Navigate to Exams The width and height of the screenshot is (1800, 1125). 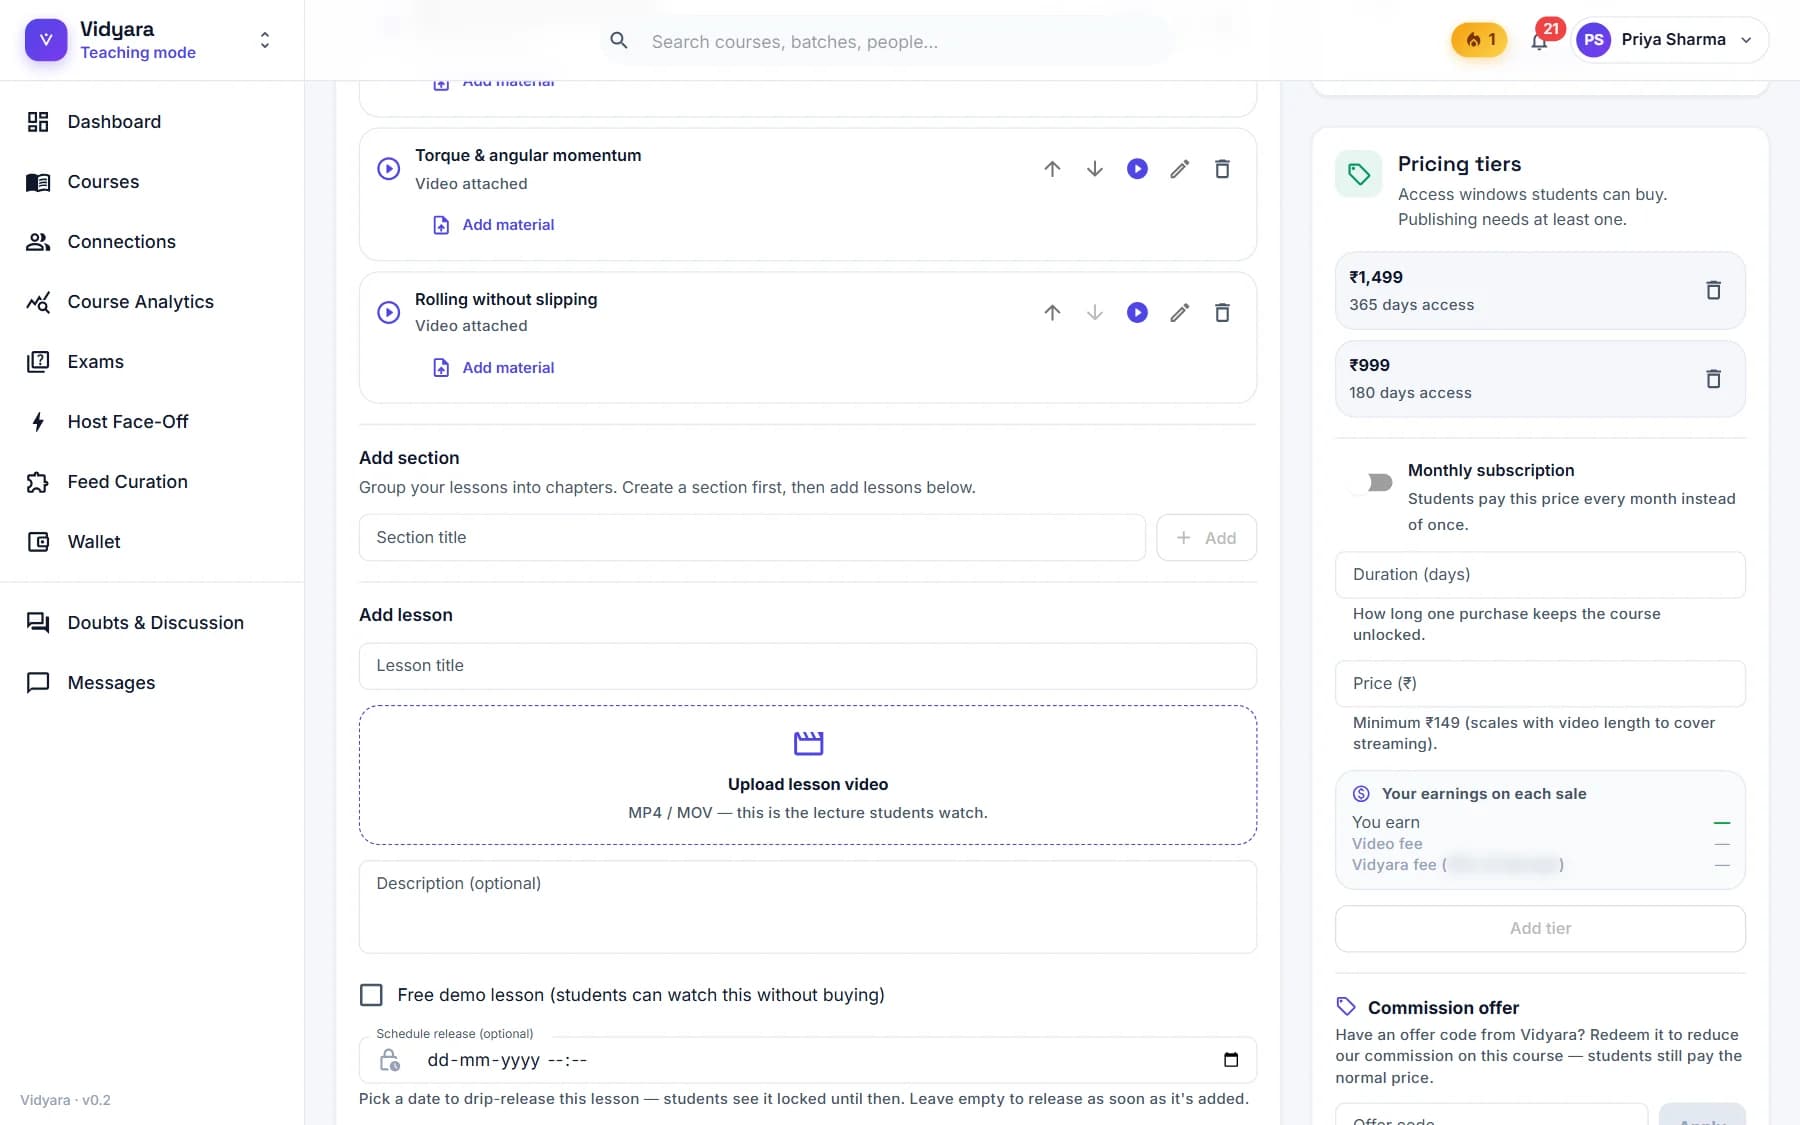152,362
